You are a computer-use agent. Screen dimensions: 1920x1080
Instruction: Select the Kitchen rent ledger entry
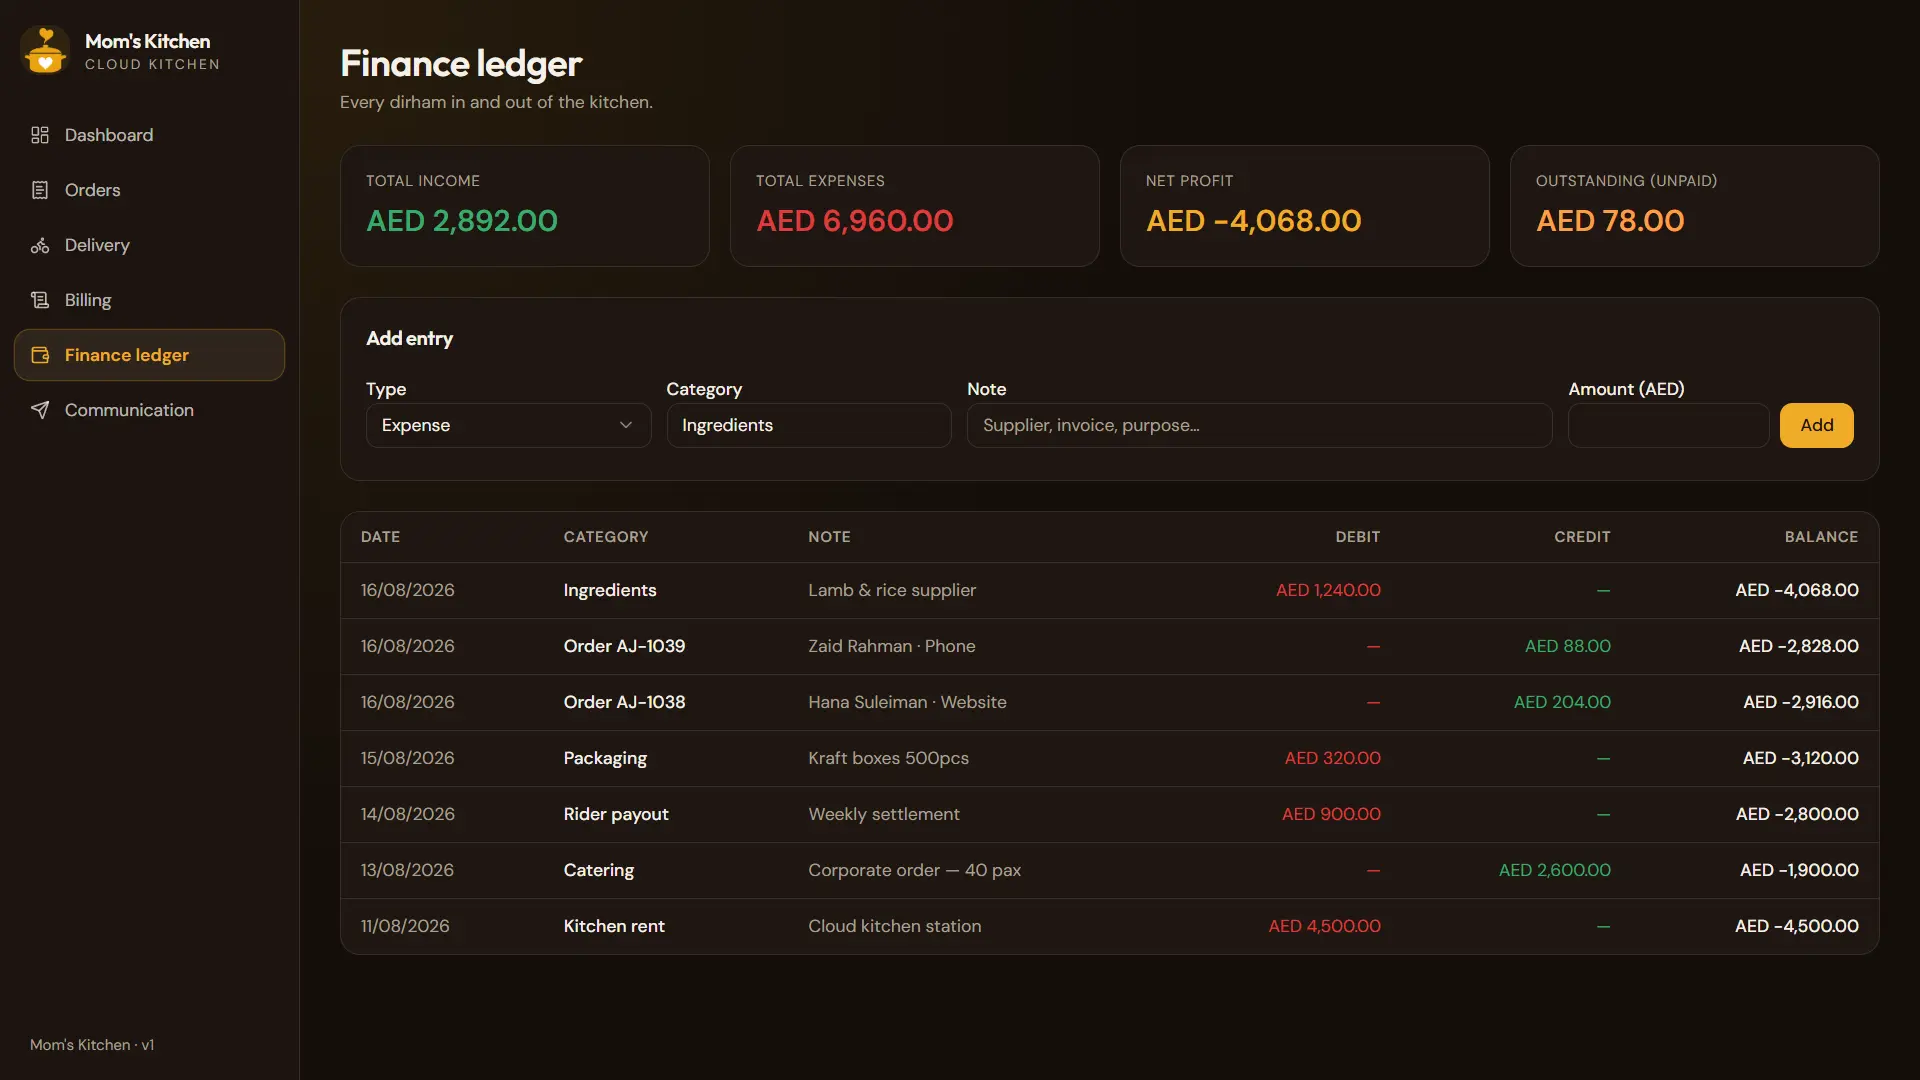click(1109, 926)
